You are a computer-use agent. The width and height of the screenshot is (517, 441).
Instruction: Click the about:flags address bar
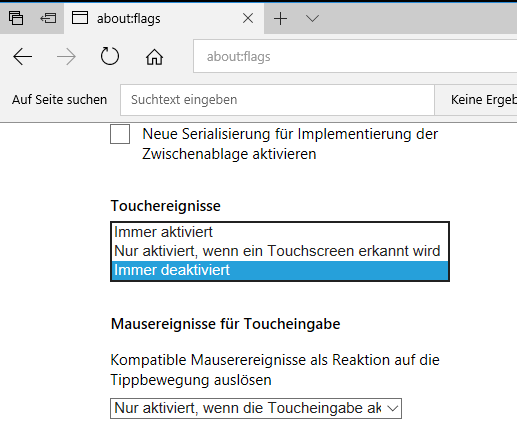(355, 56)
